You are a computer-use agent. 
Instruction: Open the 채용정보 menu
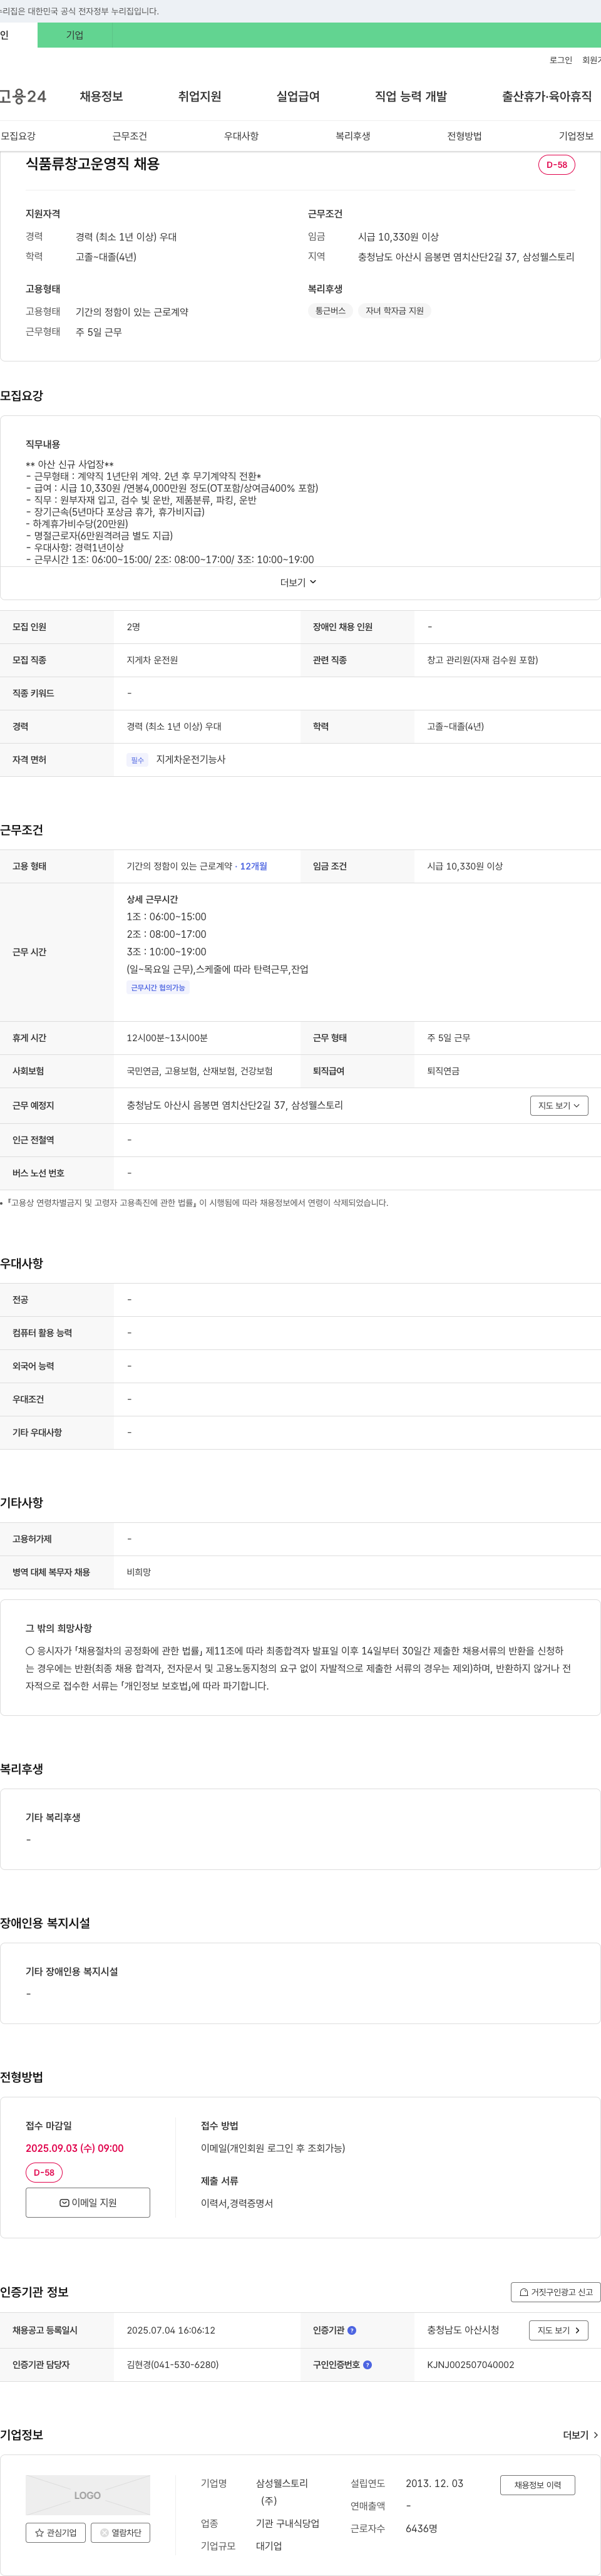point(101,96)
